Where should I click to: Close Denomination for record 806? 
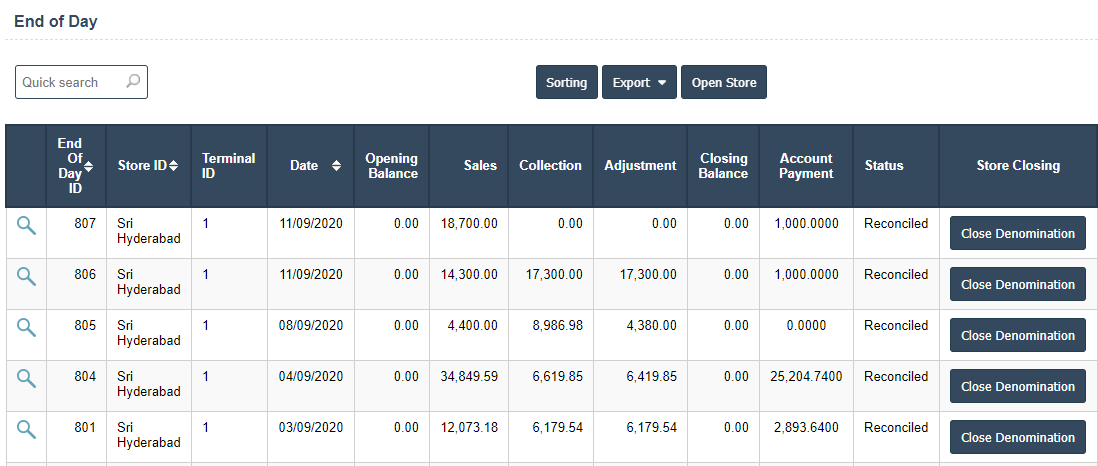coord(1017,285)
